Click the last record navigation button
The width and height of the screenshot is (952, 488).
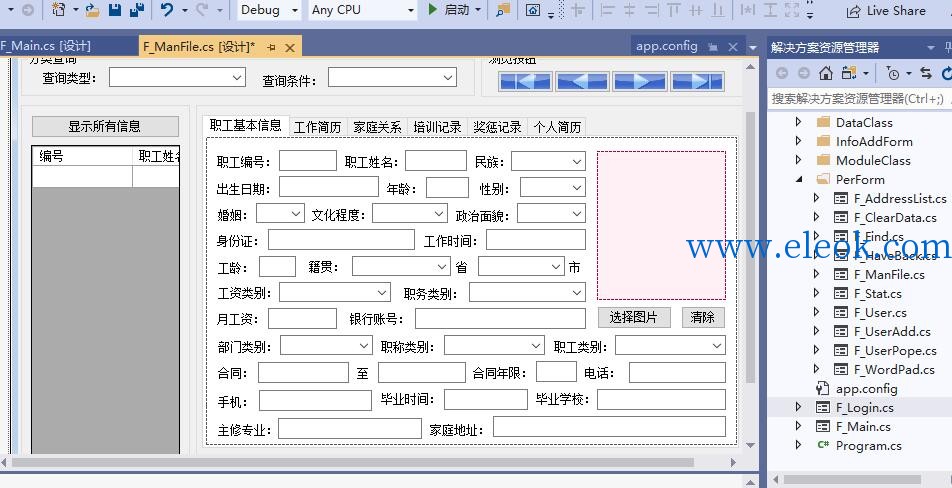697,81
